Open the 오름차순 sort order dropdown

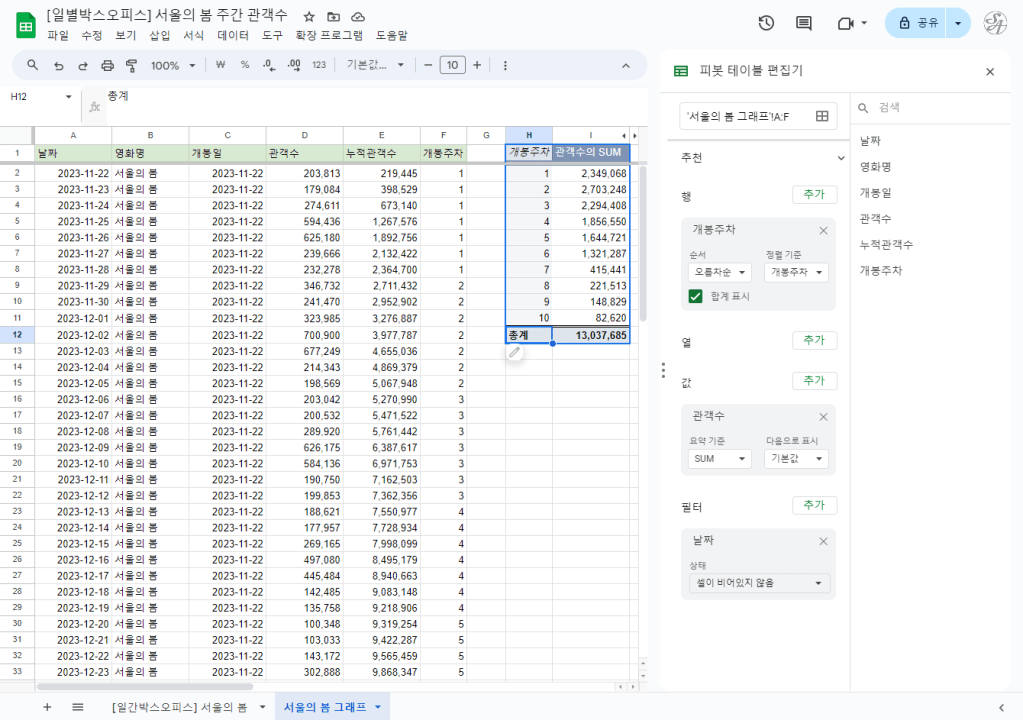pyautogui.click(x=718, y=272)
